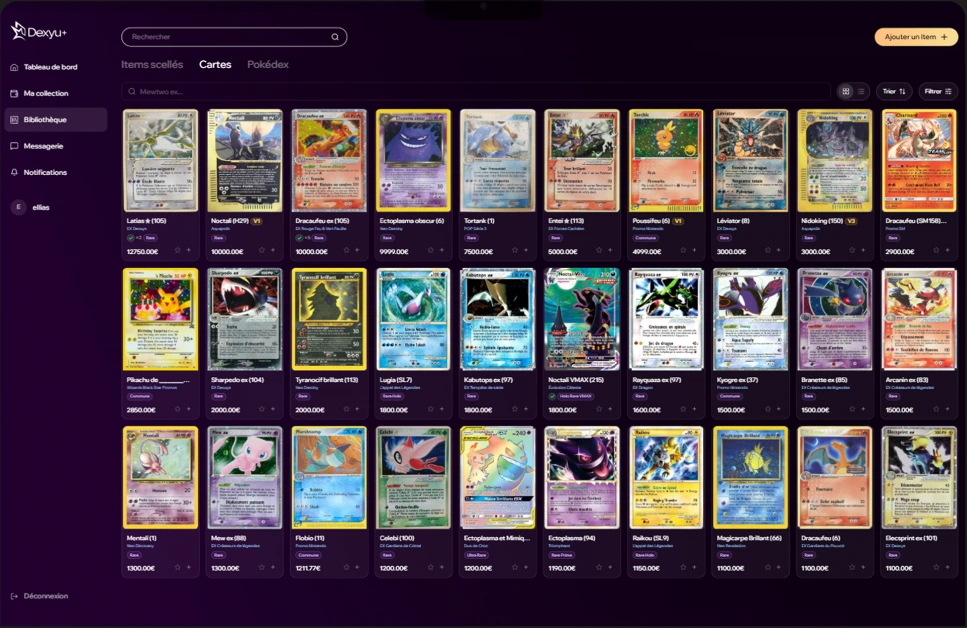Open the Latias ★ card image

pyautogui.click(x=160, y=161)
